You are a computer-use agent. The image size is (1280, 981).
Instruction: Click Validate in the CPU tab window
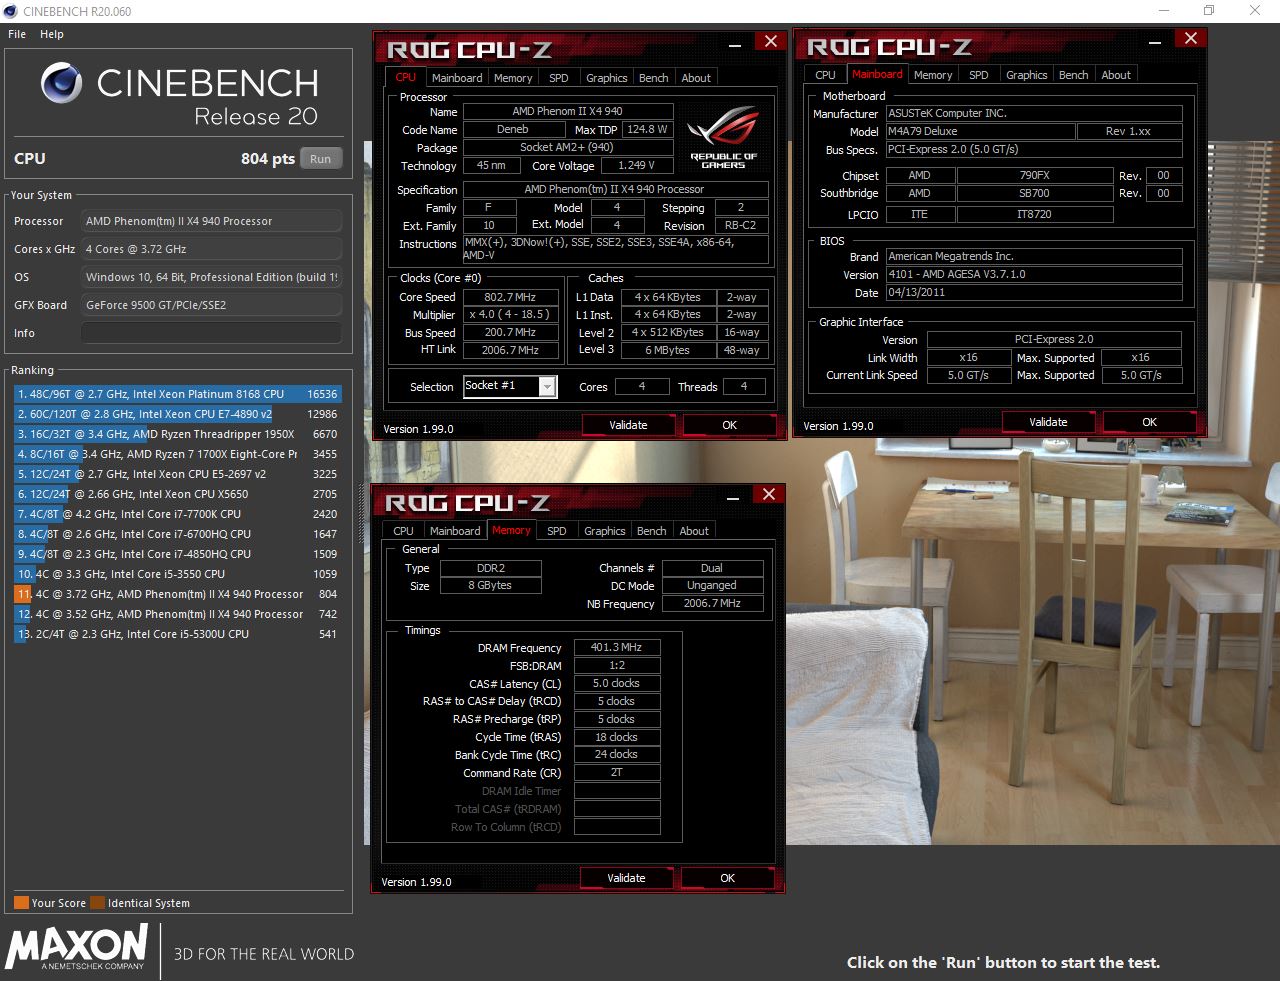point(629,425)
